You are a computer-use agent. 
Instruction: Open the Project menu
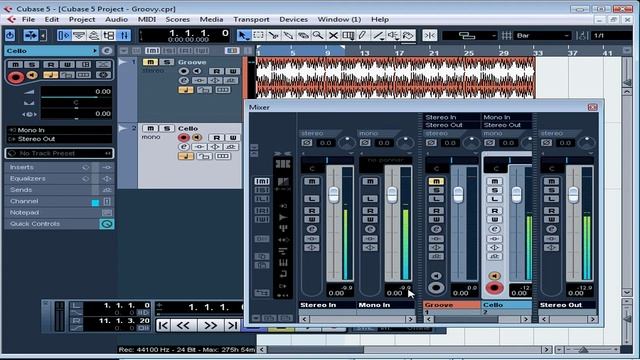(x=82, y=19)
